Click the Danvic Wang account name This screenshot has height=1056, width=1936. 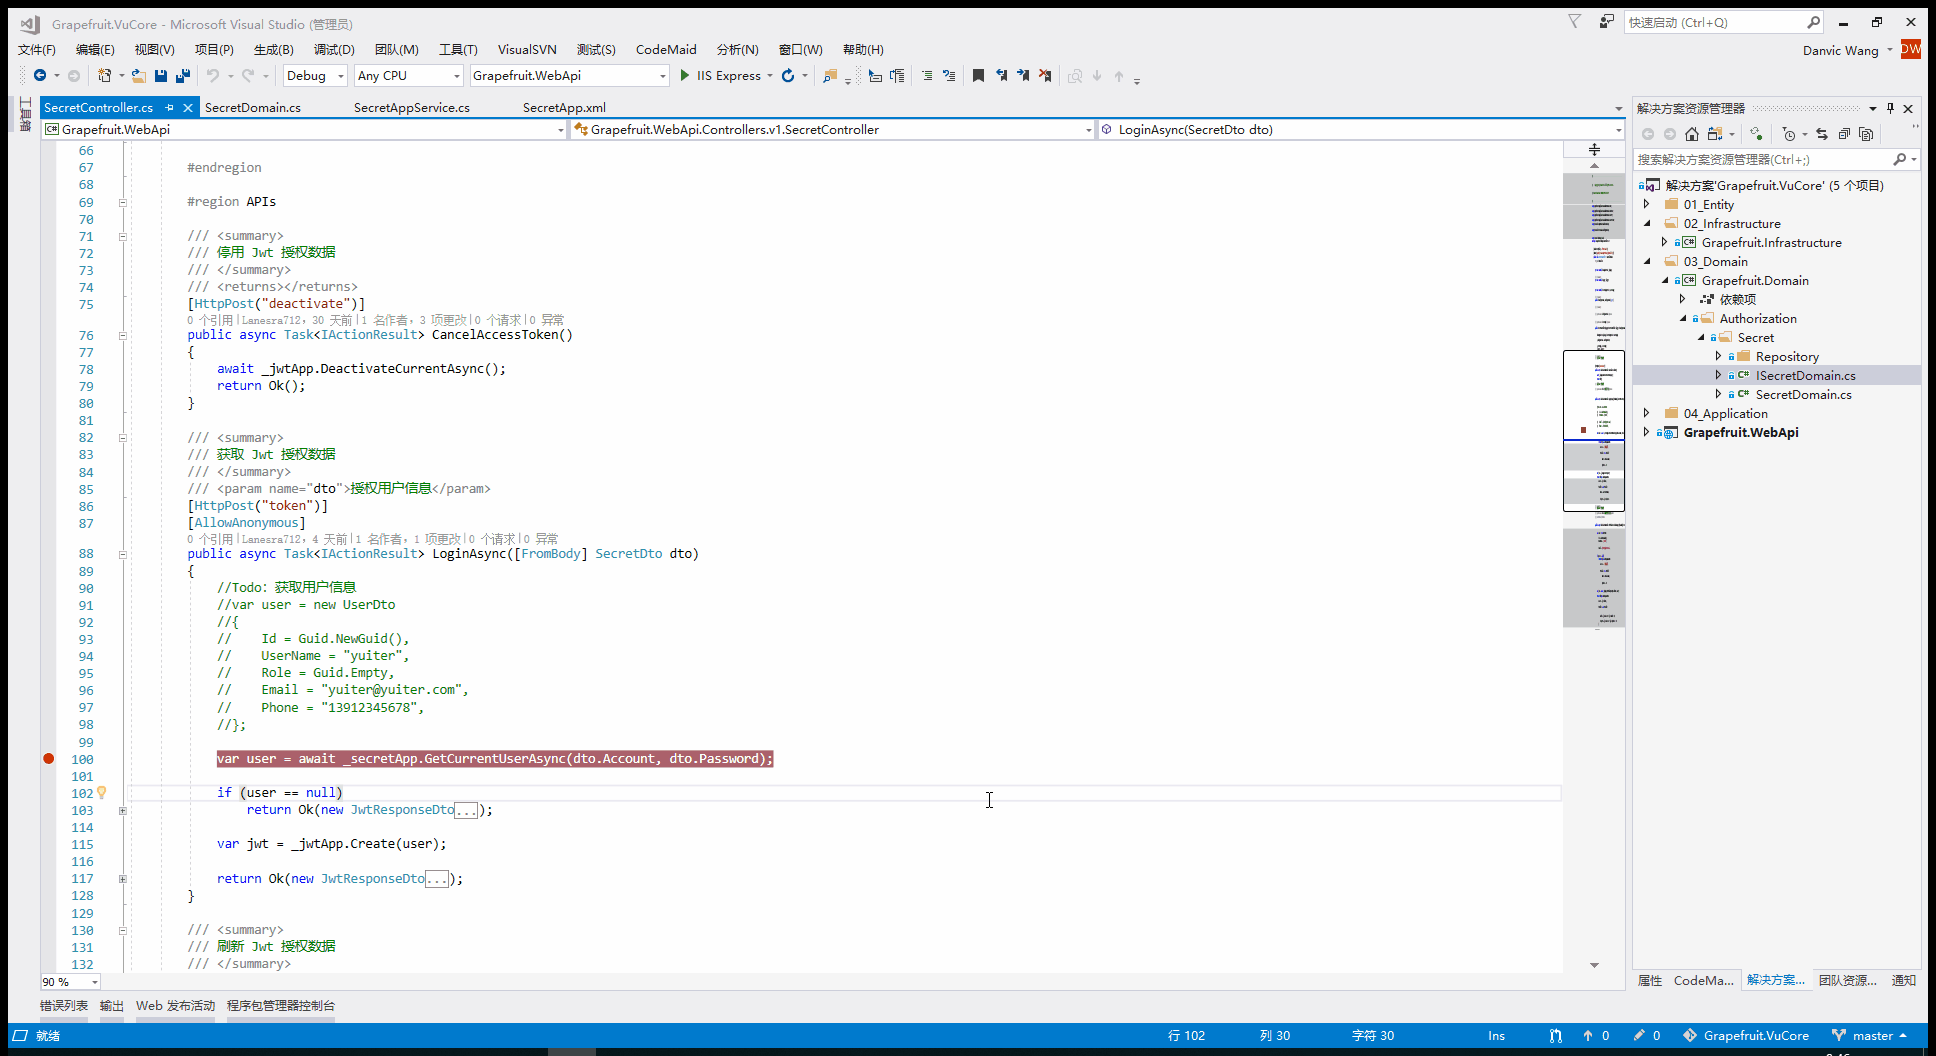pyautogui.click(x=1840, y=50)
